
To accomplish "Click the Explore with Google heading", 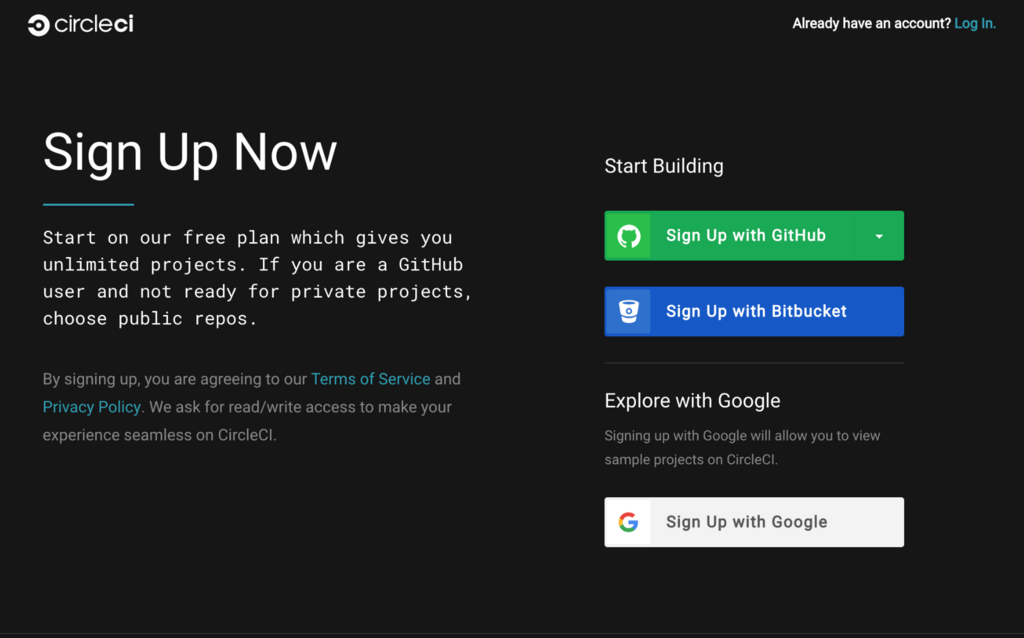I will 692,400.
